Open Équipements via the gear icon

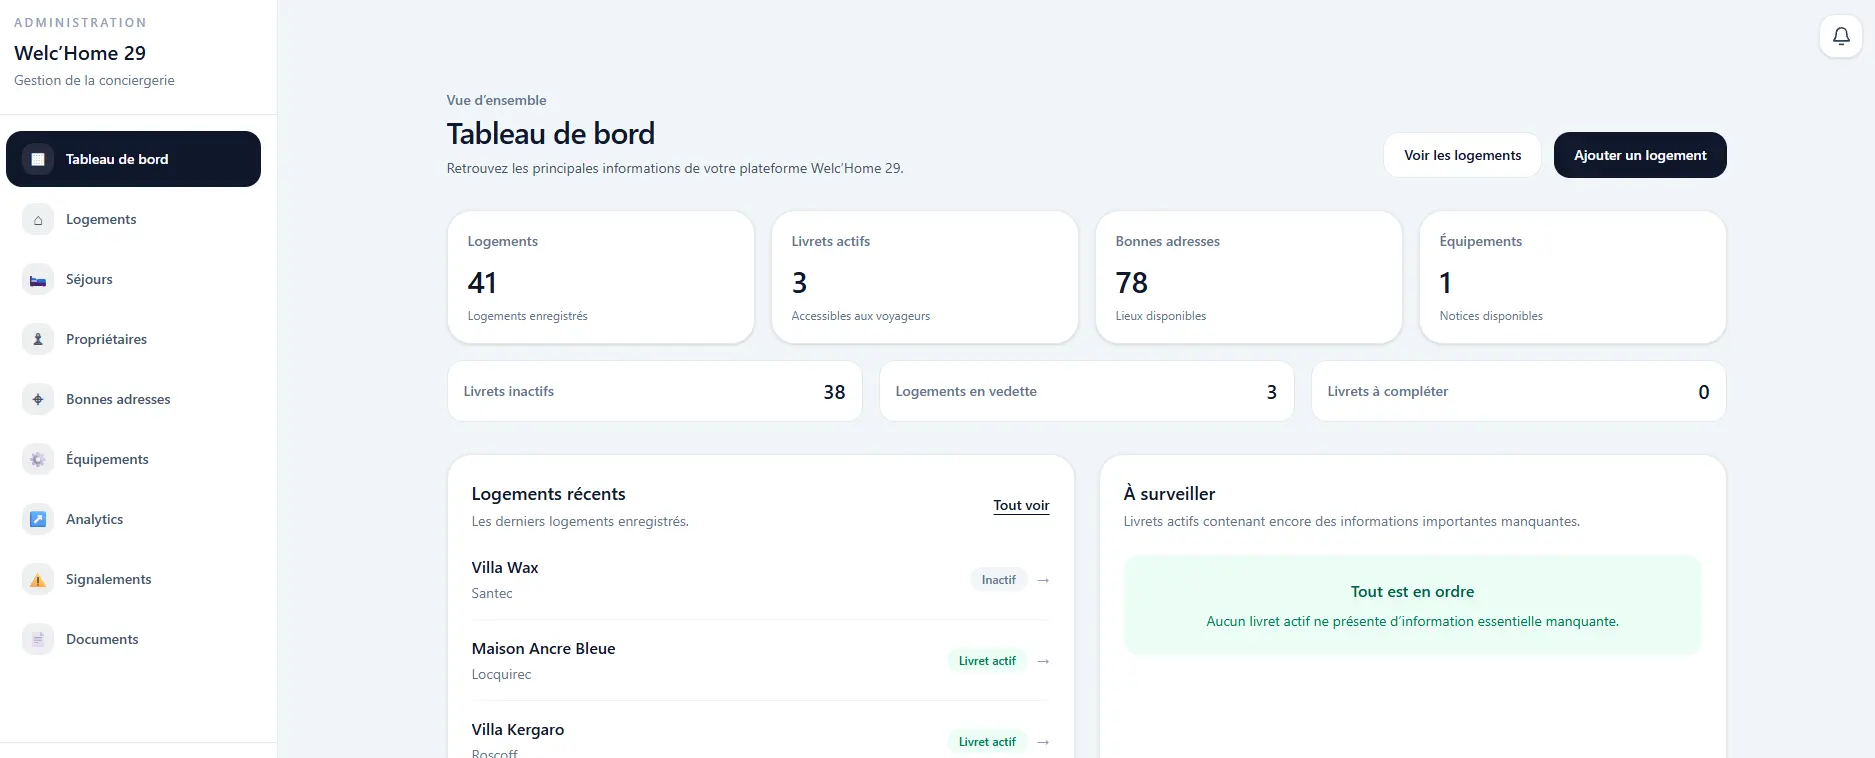pyautogui.click(x=38, y=460)
